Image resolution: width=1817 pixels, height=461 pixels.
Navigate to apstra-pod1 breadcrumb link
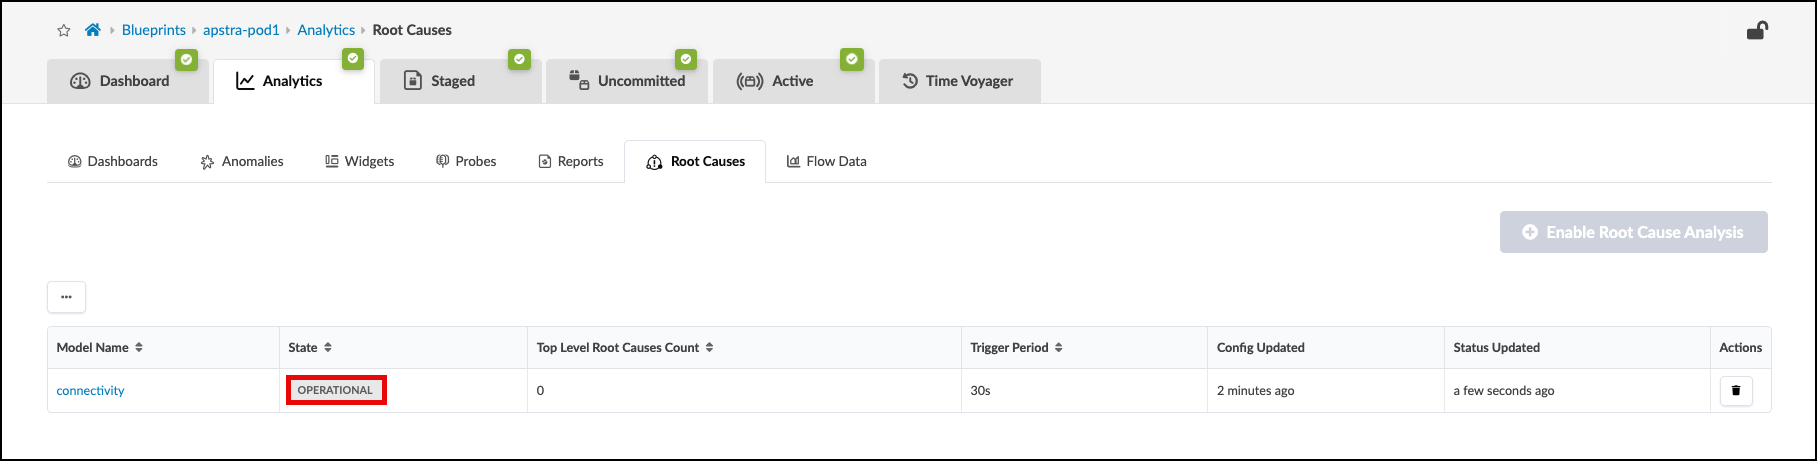tap(241, 30)
